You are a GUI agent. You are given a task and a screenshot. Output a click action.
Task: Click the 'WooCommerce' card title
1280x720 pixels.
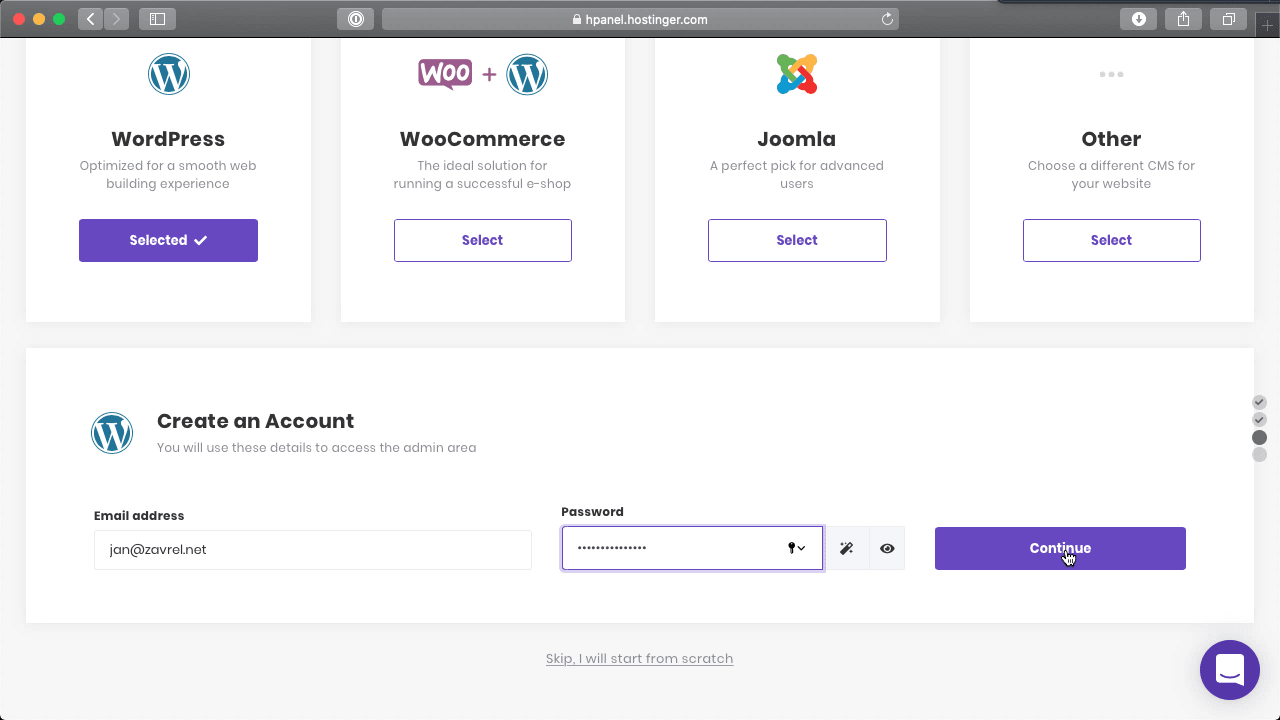(x=483, y=139)
